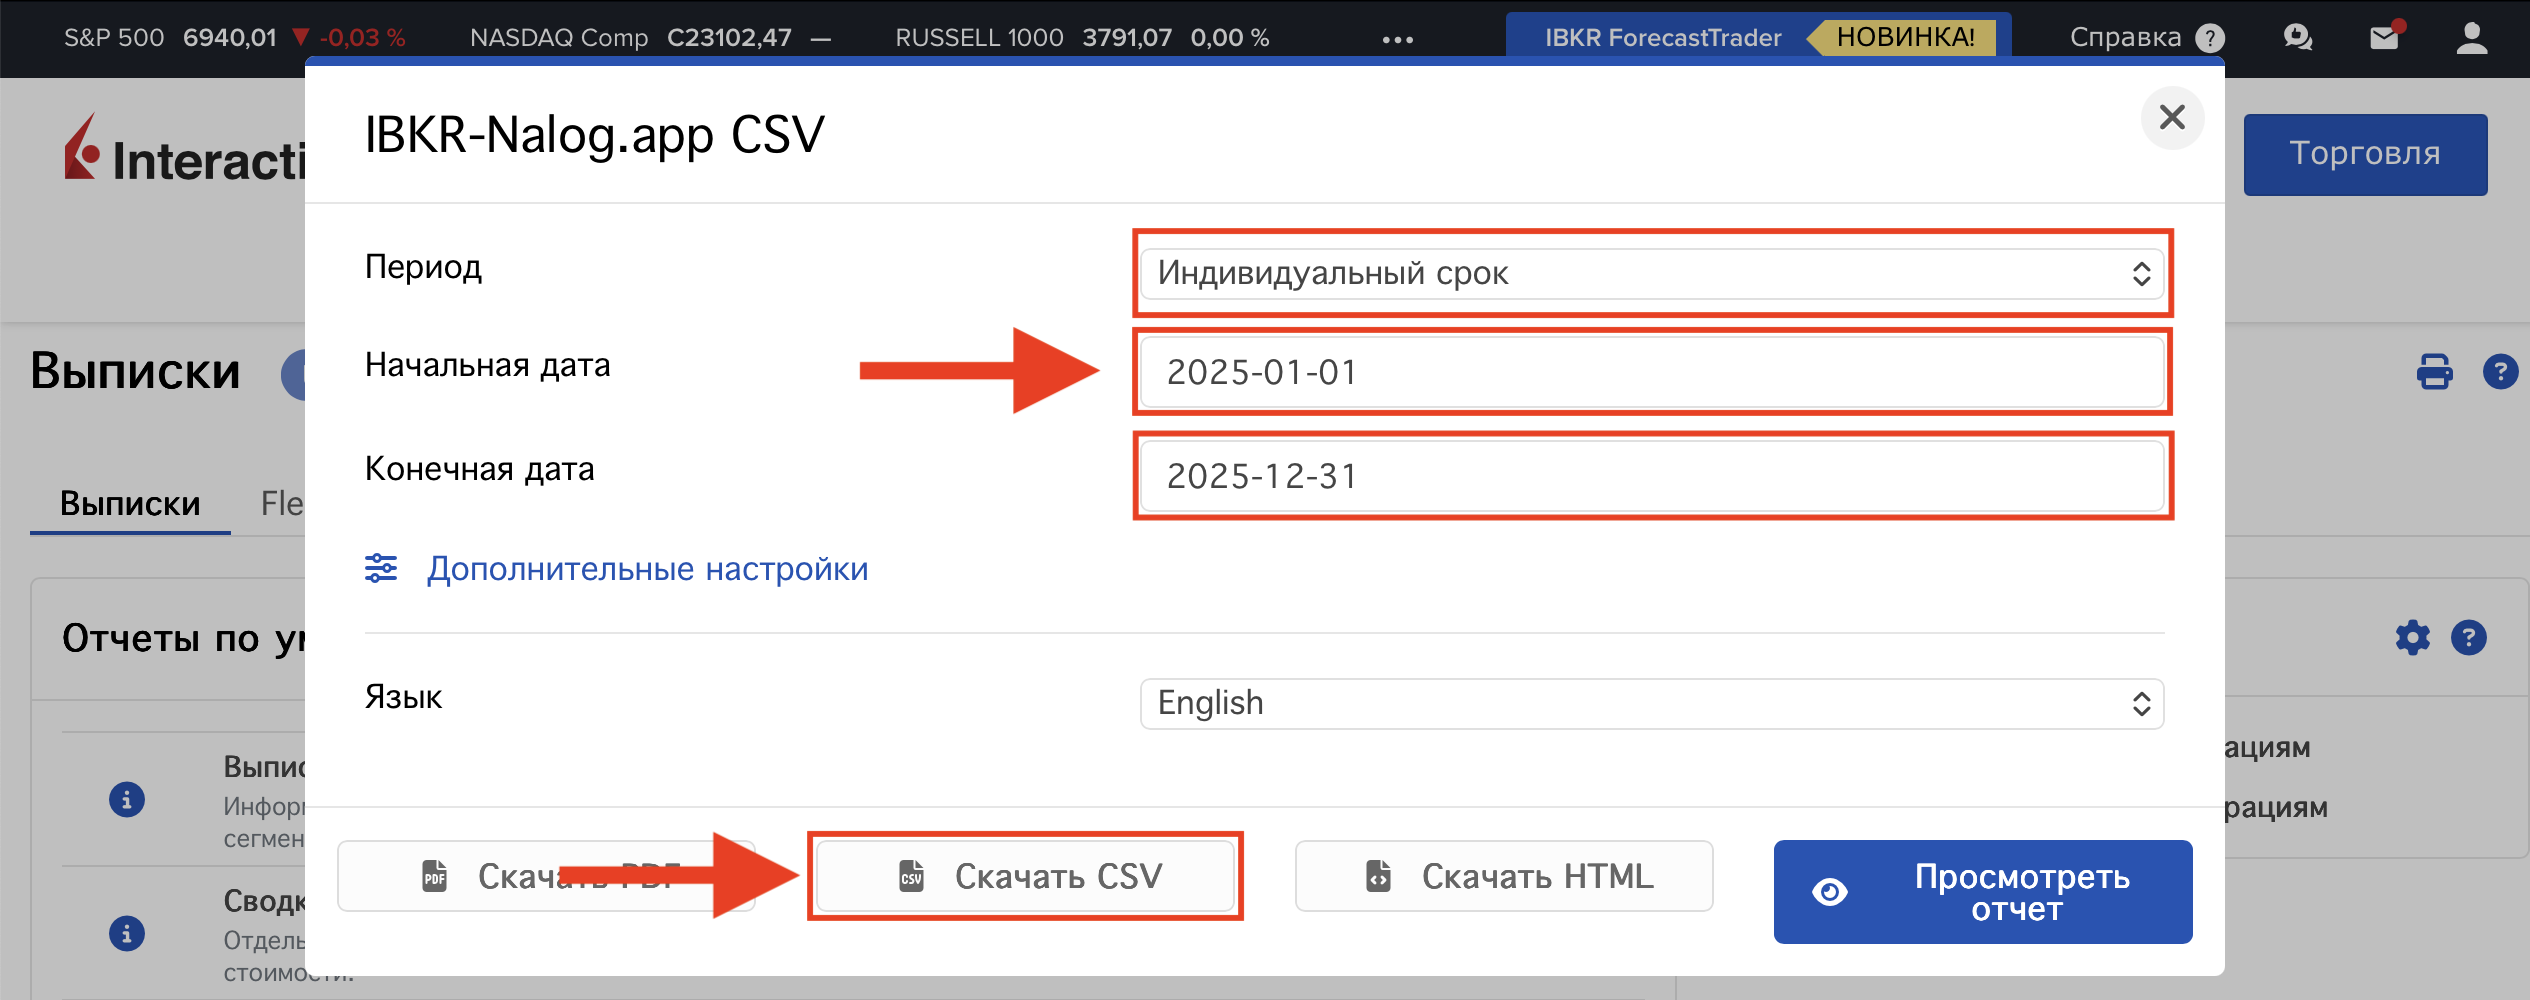Click the Просмотреть отчет button

1982,892
